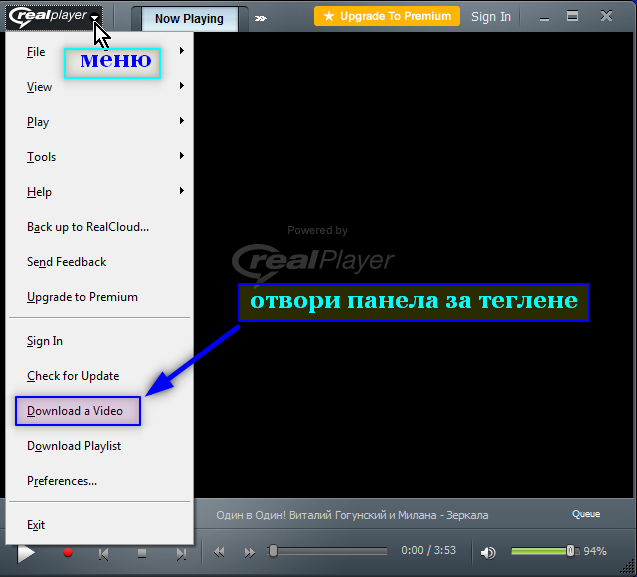
Task: Open Preferences from the menu
Action: pyautogui.click(x=62, y=481)
